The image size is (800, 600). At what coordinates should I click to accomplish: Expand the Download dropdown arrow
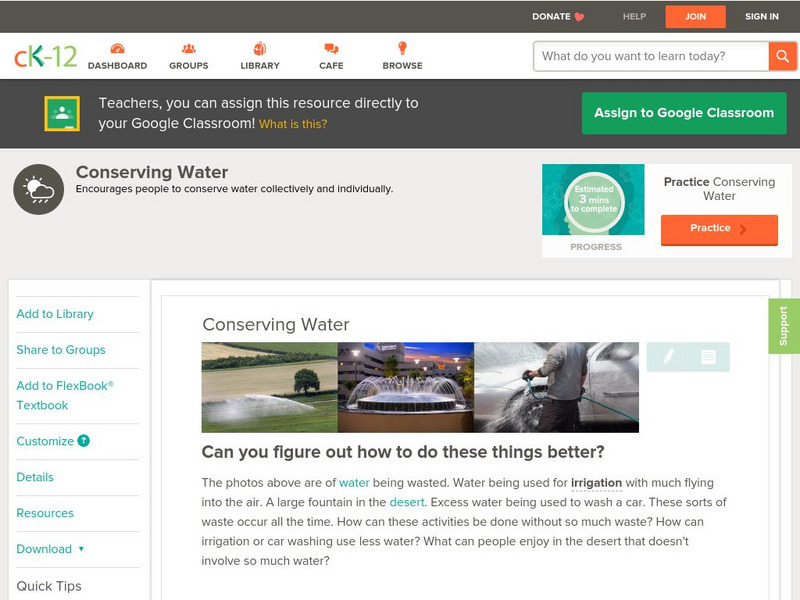click(81, 549)
